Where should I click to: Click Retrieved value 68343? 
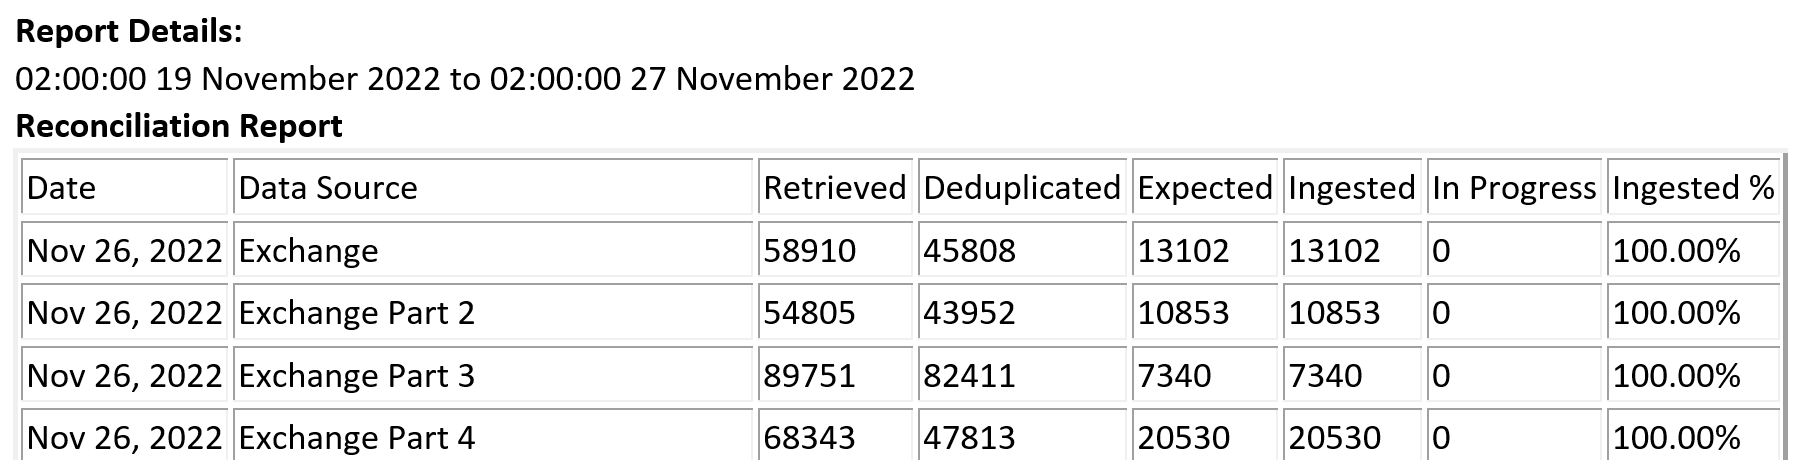point(809,438)
